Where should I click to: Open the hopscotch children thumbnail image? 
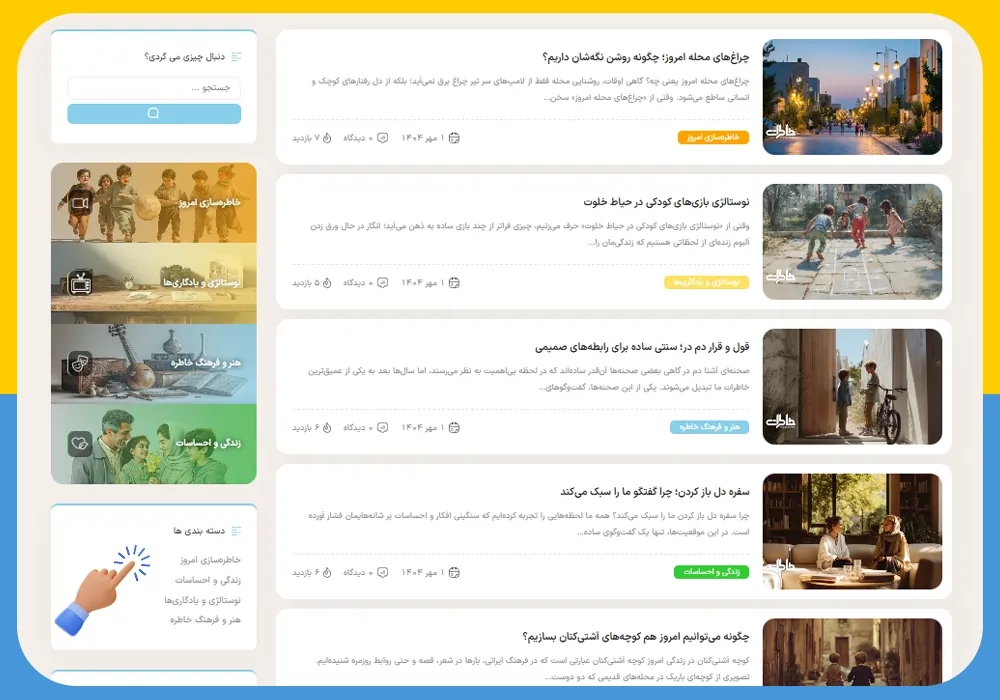click(852, 242)
